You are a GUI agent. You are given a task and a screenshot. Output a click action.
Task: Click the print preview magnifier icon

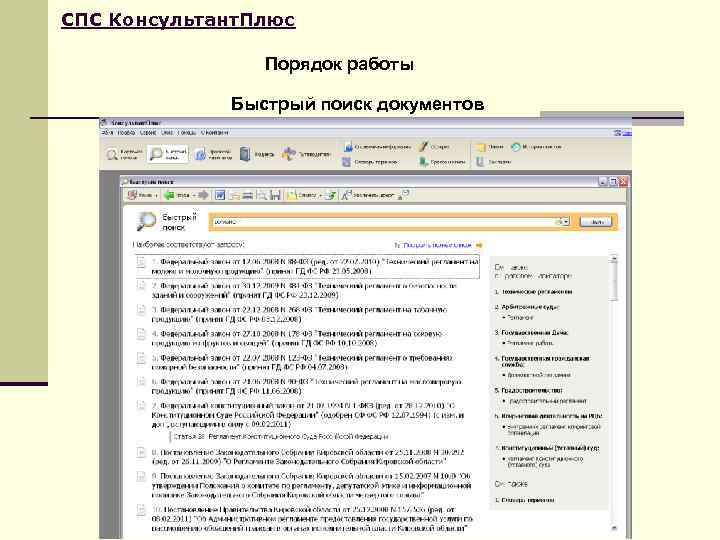pyautogui.click(x=262, y=195)
